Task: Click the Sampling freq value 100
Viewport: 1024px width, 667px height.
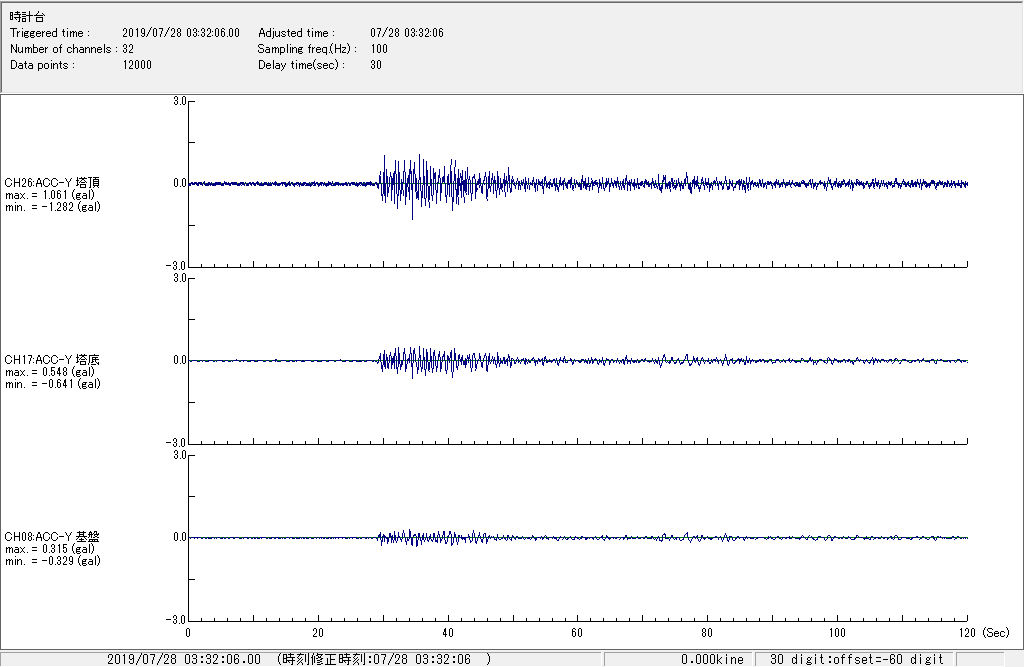Action: pyautogui.click(x=379, y=49)
